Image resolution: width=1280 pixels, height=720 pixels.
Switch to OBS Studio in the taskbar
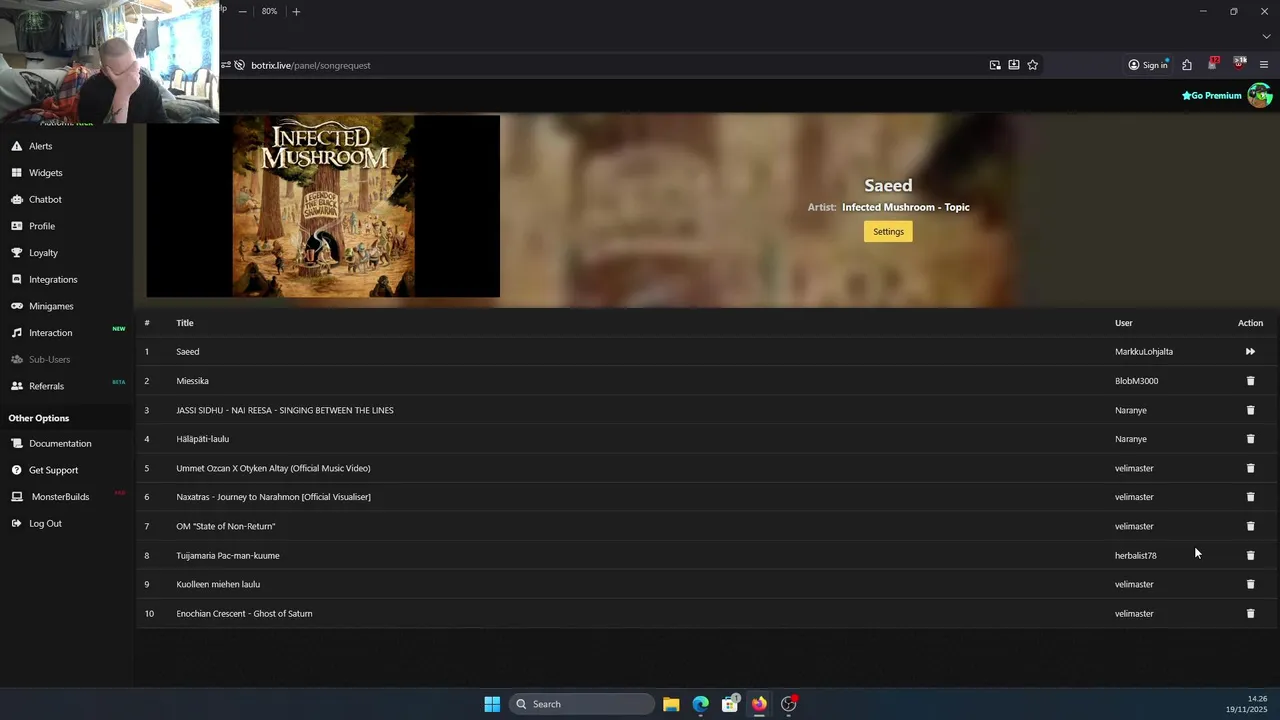(x=789, y=704)
